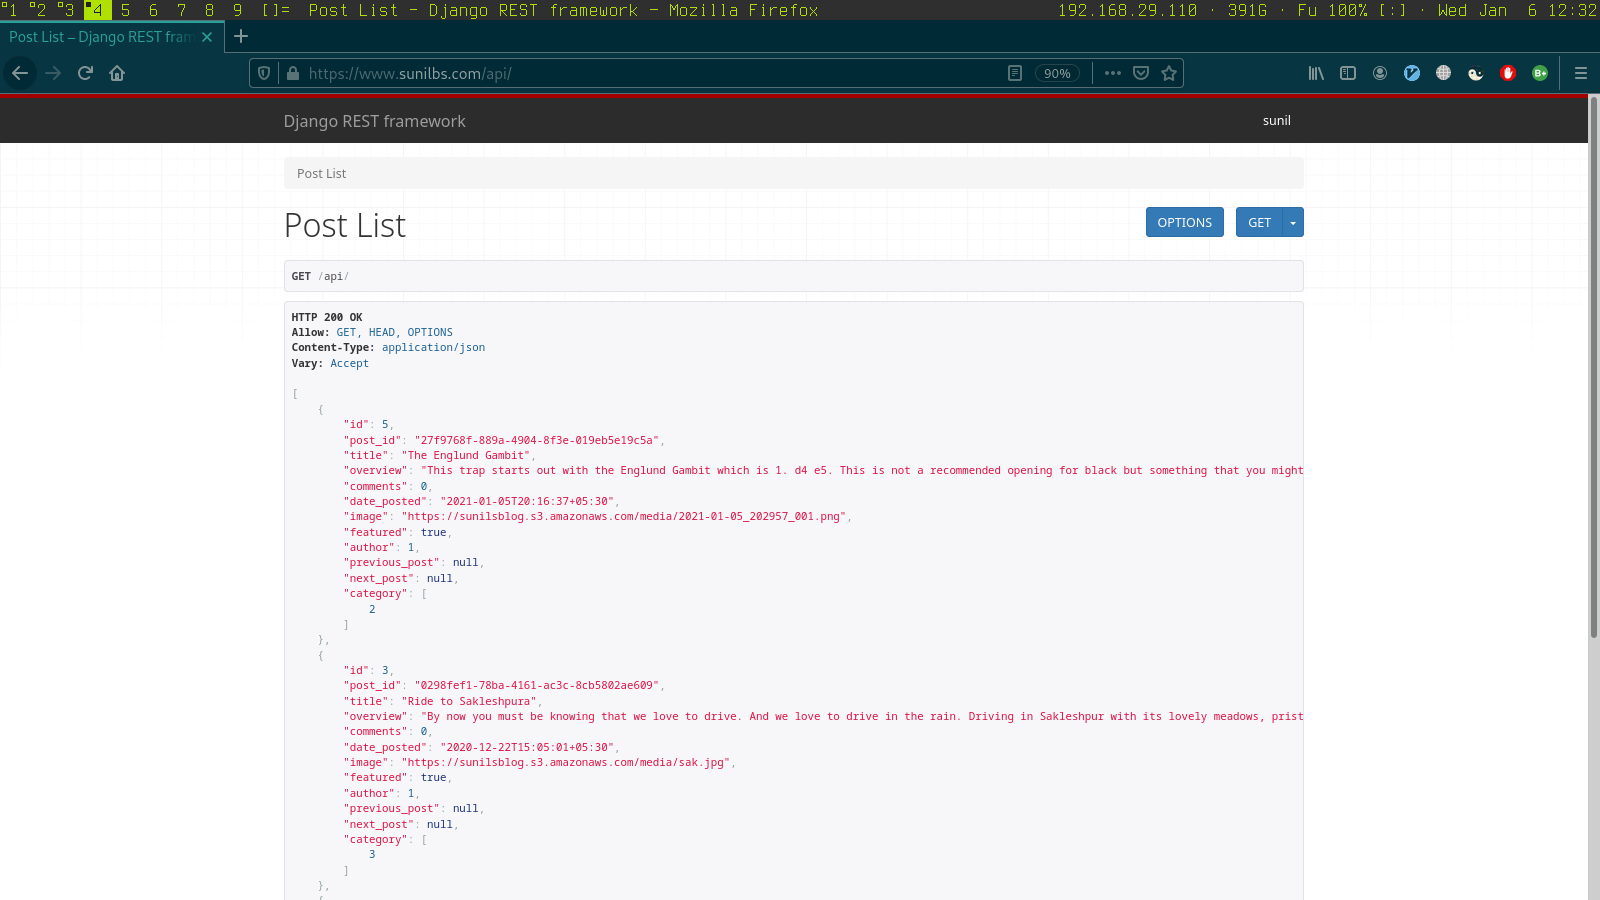
Task: Open the sak.jpg image URL
Action: click(x=568, y=763)
